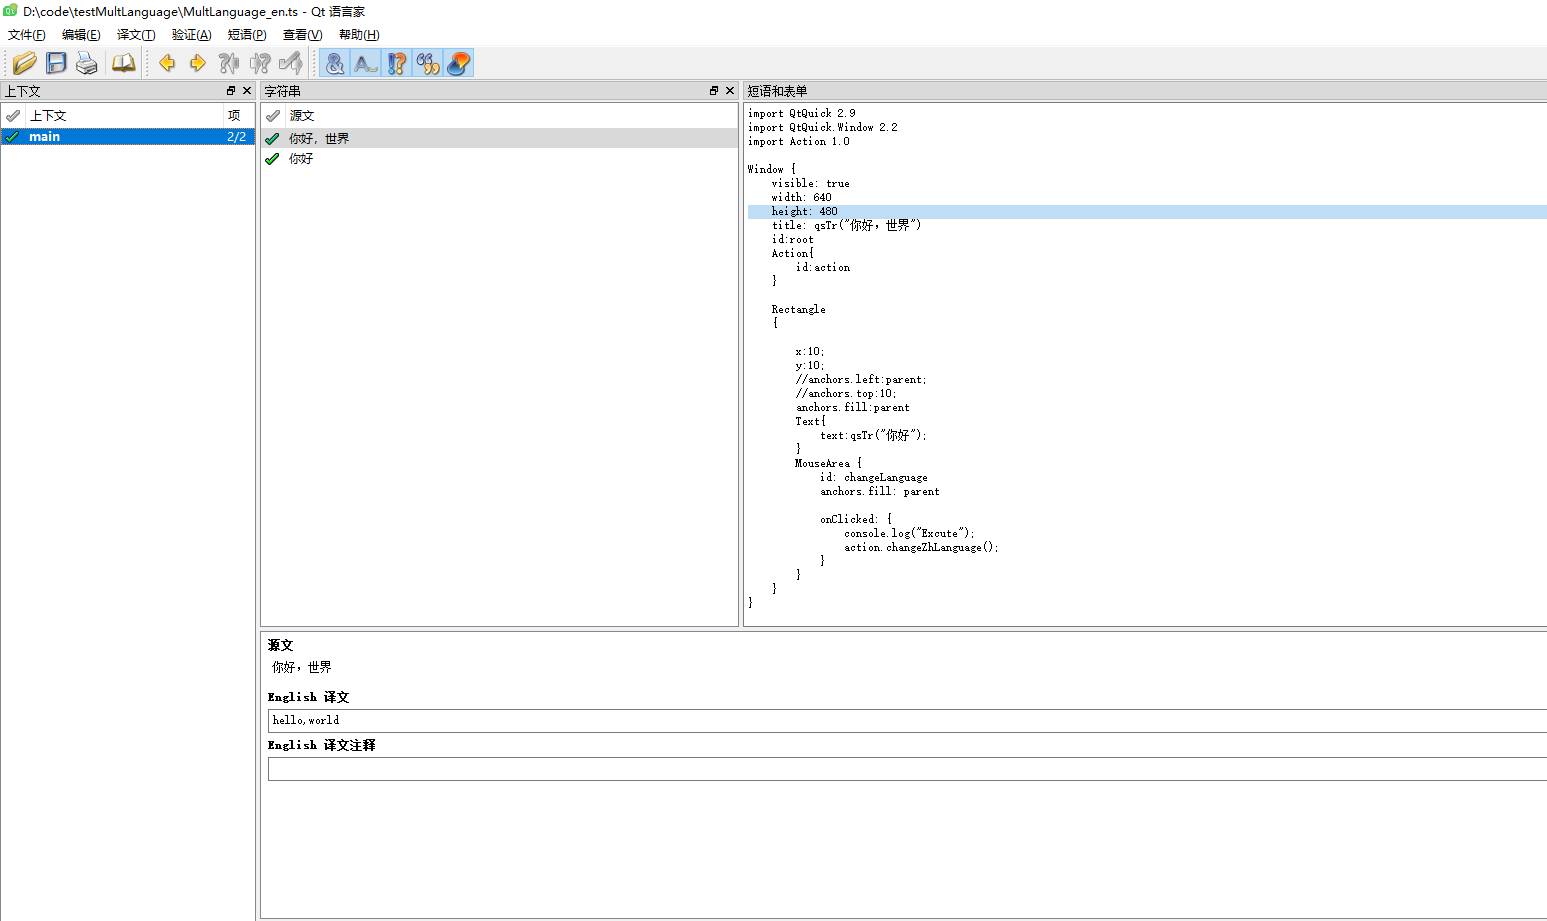Print the translation with the printer icon
This screenshot has height=921, width=1547.
(x=87, y=63)
